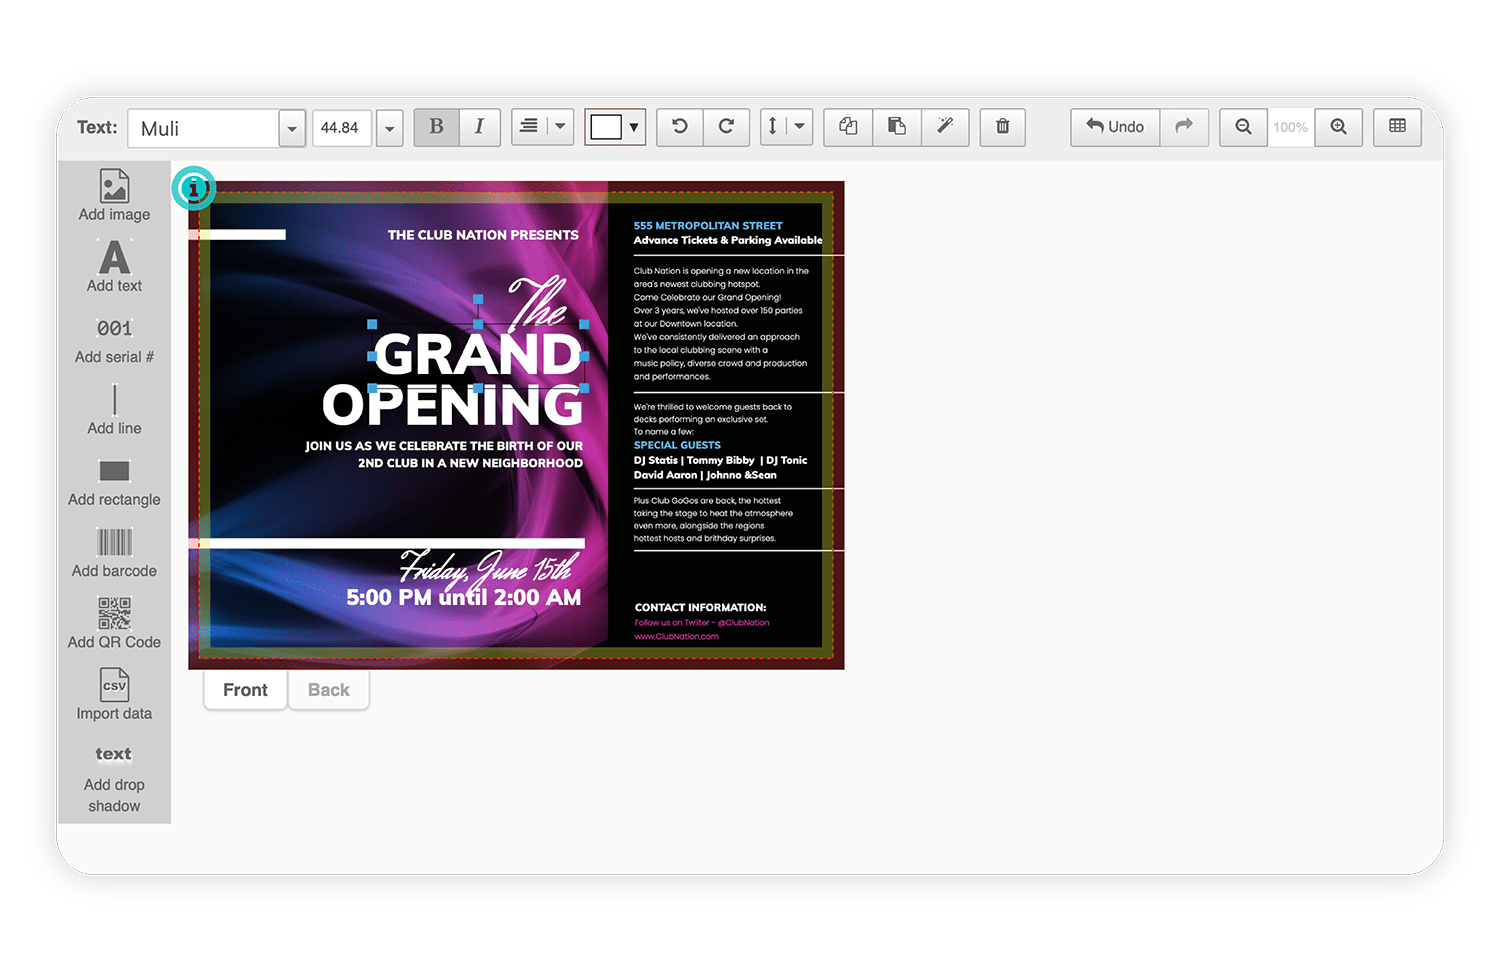Viewport: 1500px width, 972px height.
Task: Toggle Italic formatting
Action: tap(479, 127)
